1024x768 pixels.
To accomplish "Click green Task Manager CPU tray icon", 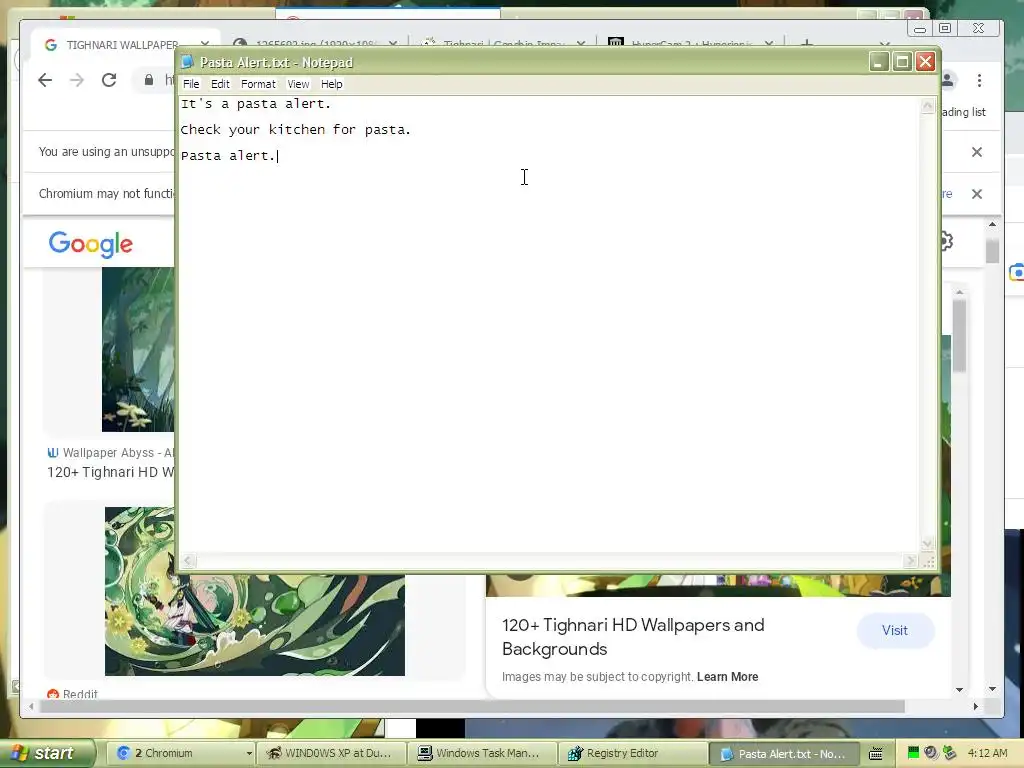I will tap(914, 753).
